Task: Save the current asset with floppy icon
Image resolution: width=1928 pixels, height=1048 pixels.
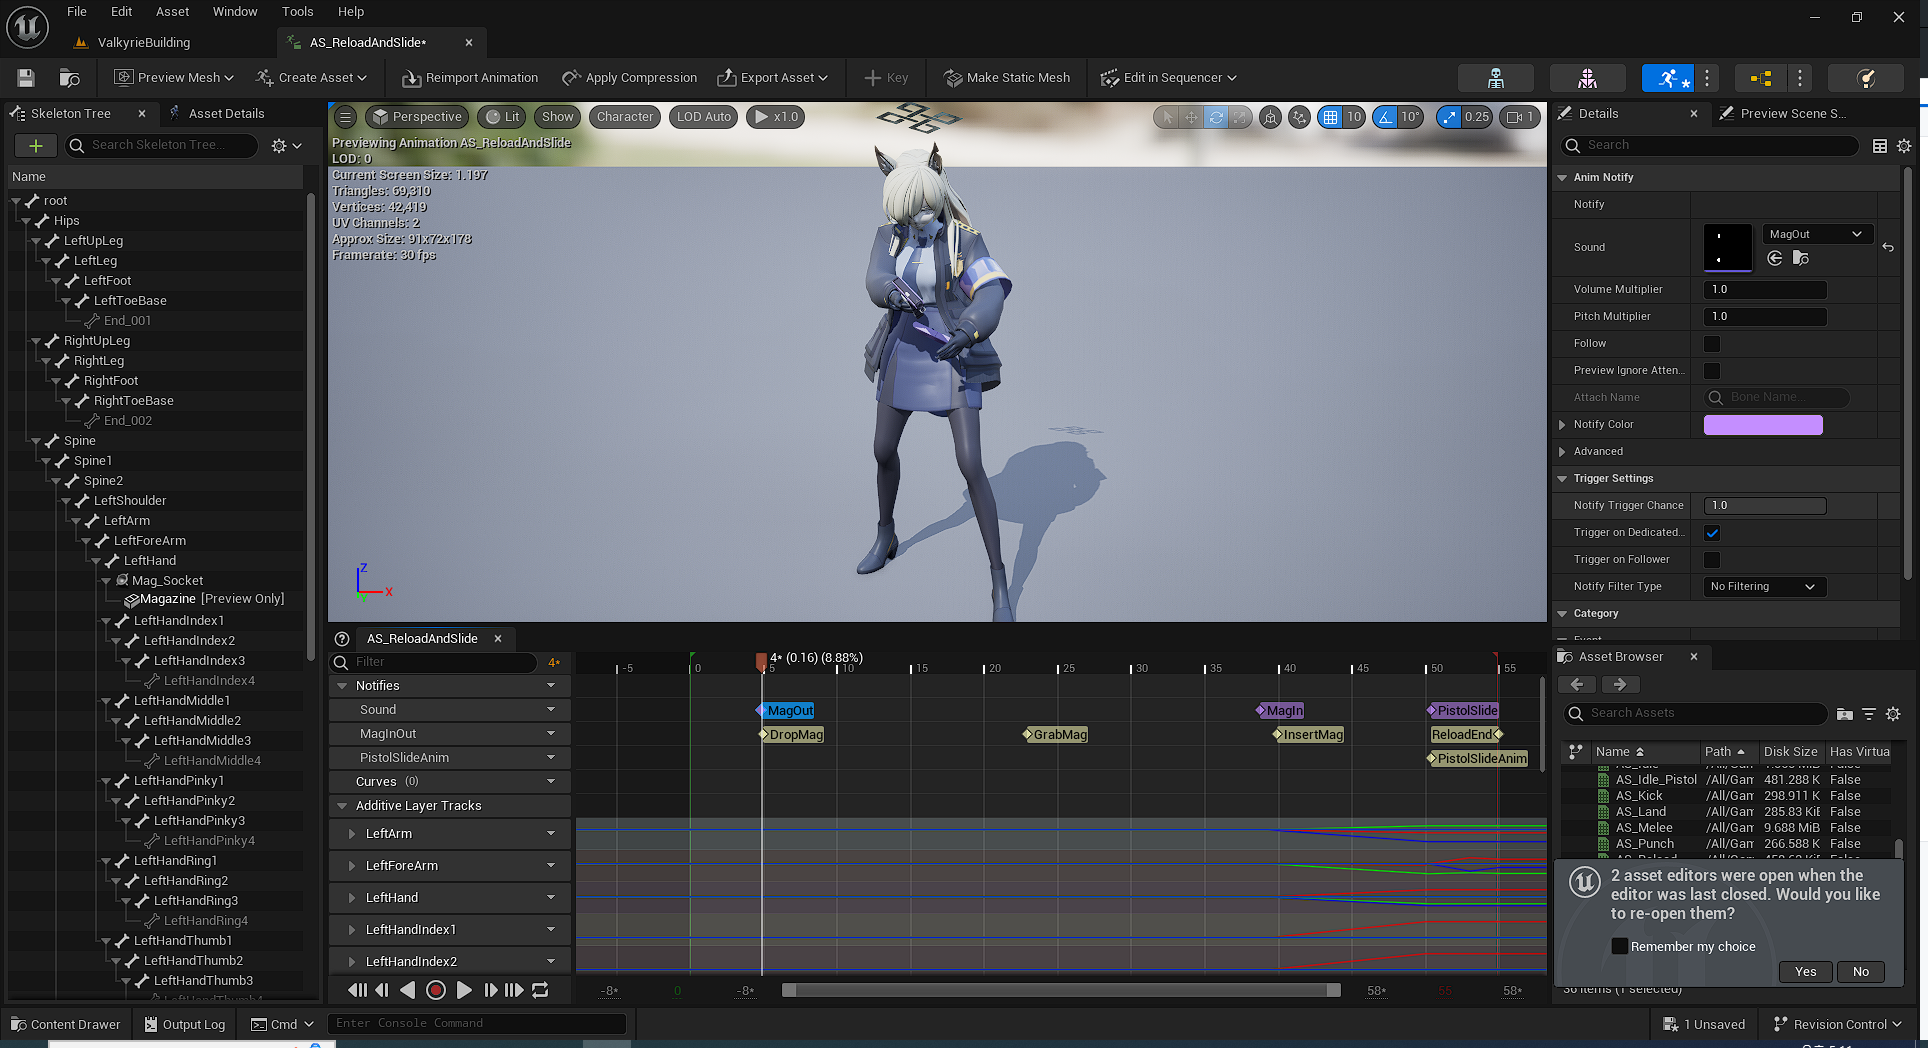Action: [x=26, y=78]
